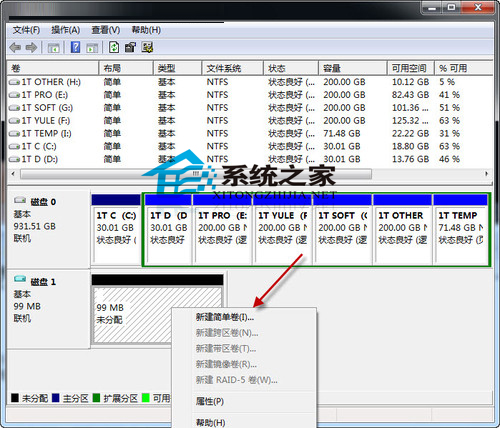Screen dimensions: 500x428
Task: Select the 1T SOFT partition block
Action: (x=343, y=229)
